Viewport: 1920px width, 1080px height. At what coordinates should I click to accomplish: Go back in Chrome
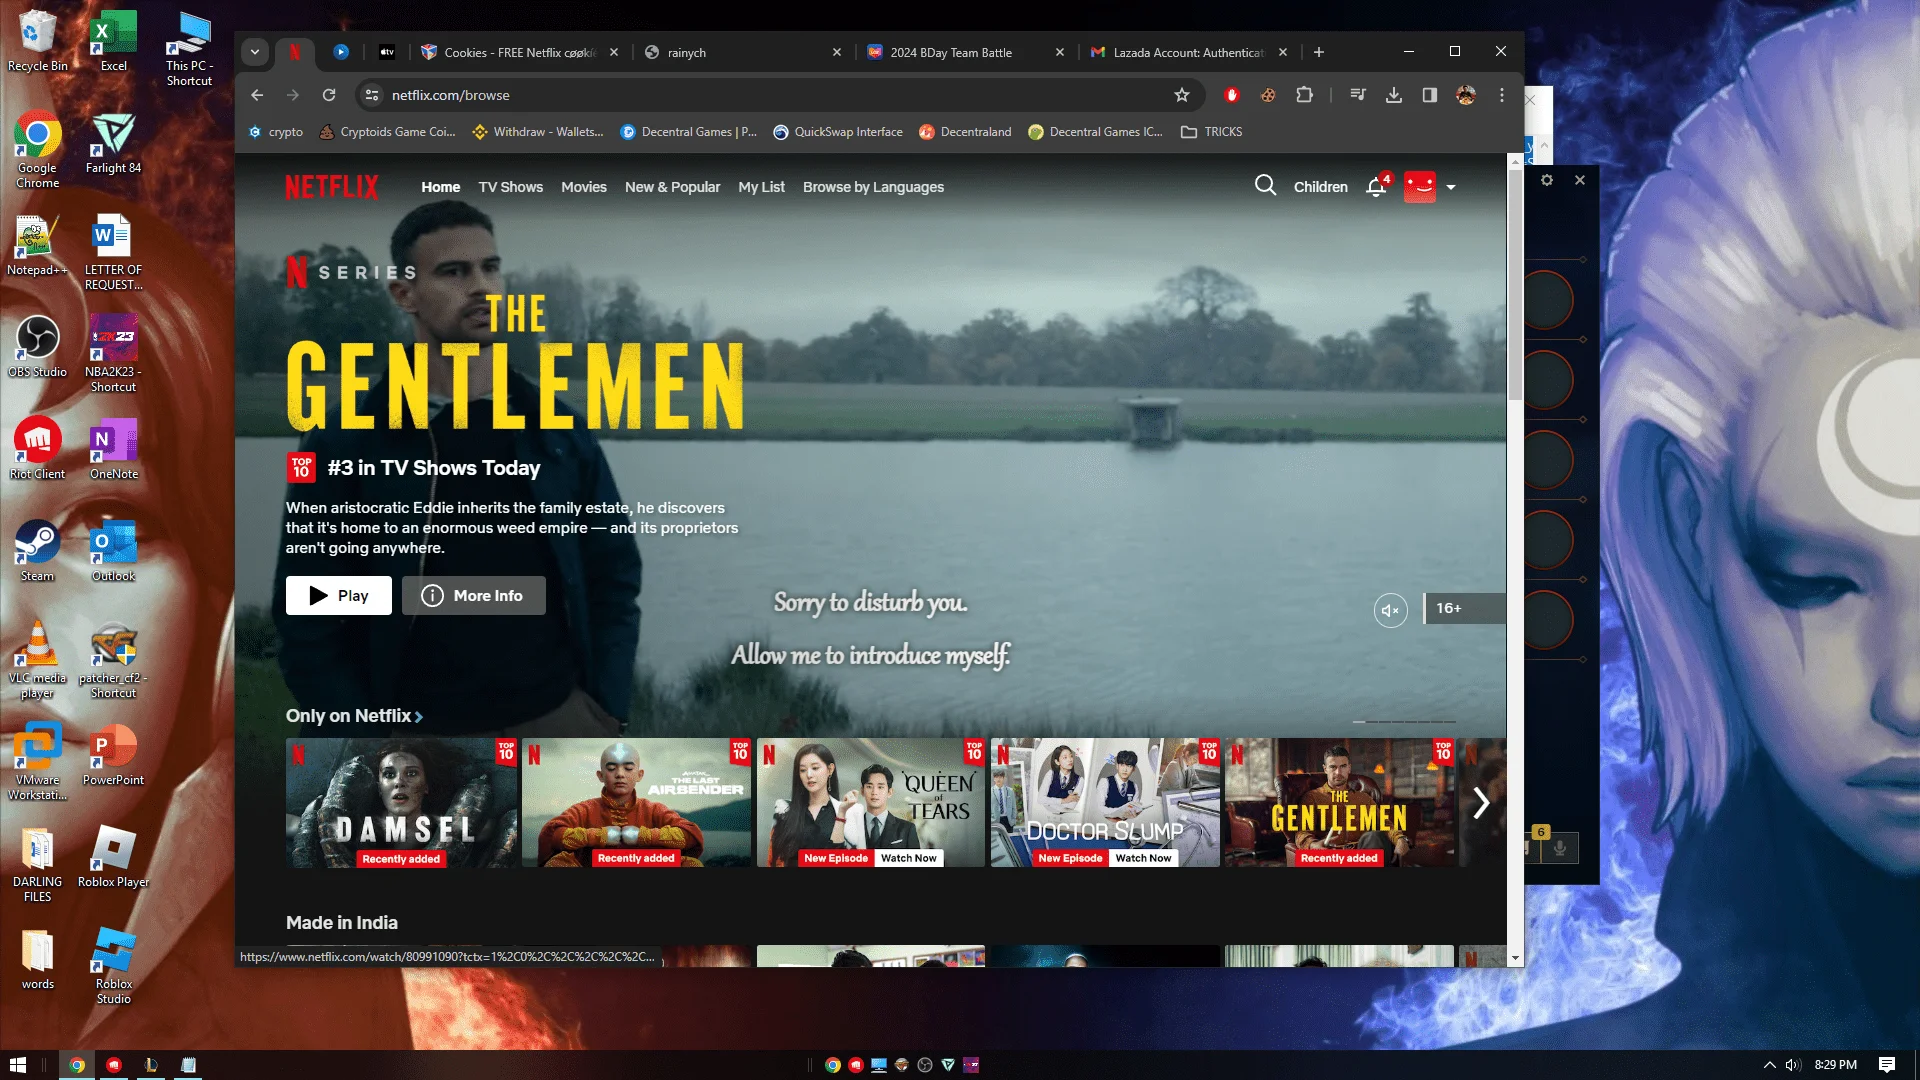pyautogui.click(x=257, y=95)
